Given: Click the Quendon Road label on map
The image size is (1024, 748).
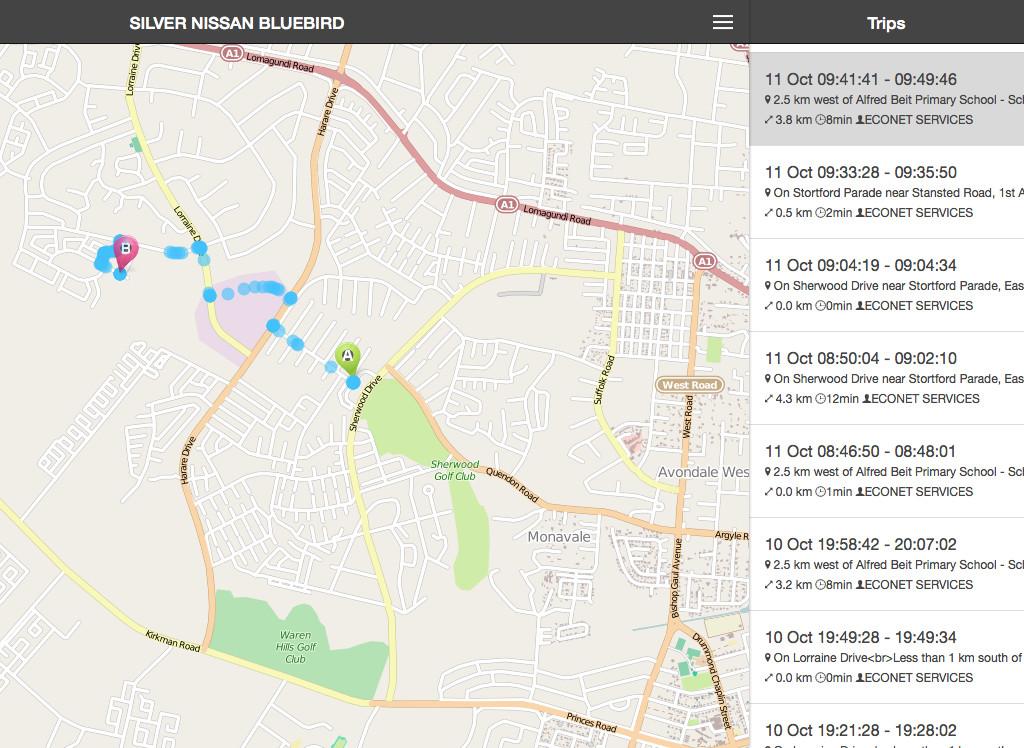Looking at the screenshot, I should pyautogui.click(x=512, y=485).
